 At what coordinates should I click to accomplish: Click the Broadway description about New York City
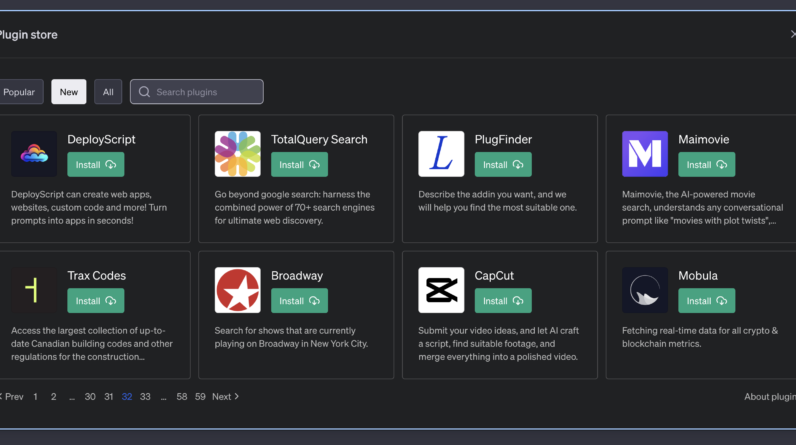(291, 337)
